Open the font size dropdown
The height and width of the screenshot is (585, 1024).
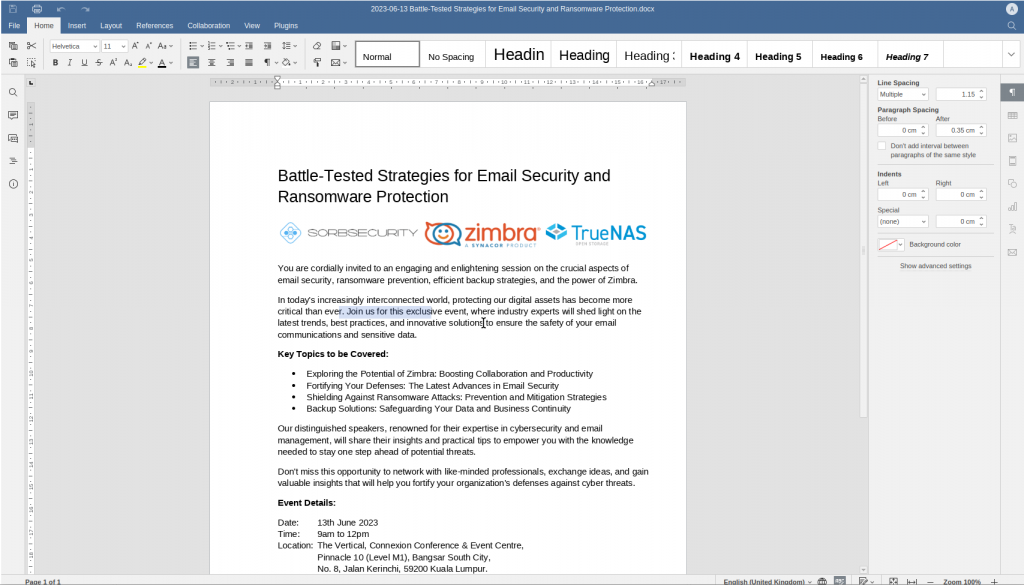(x=122, y=45)
